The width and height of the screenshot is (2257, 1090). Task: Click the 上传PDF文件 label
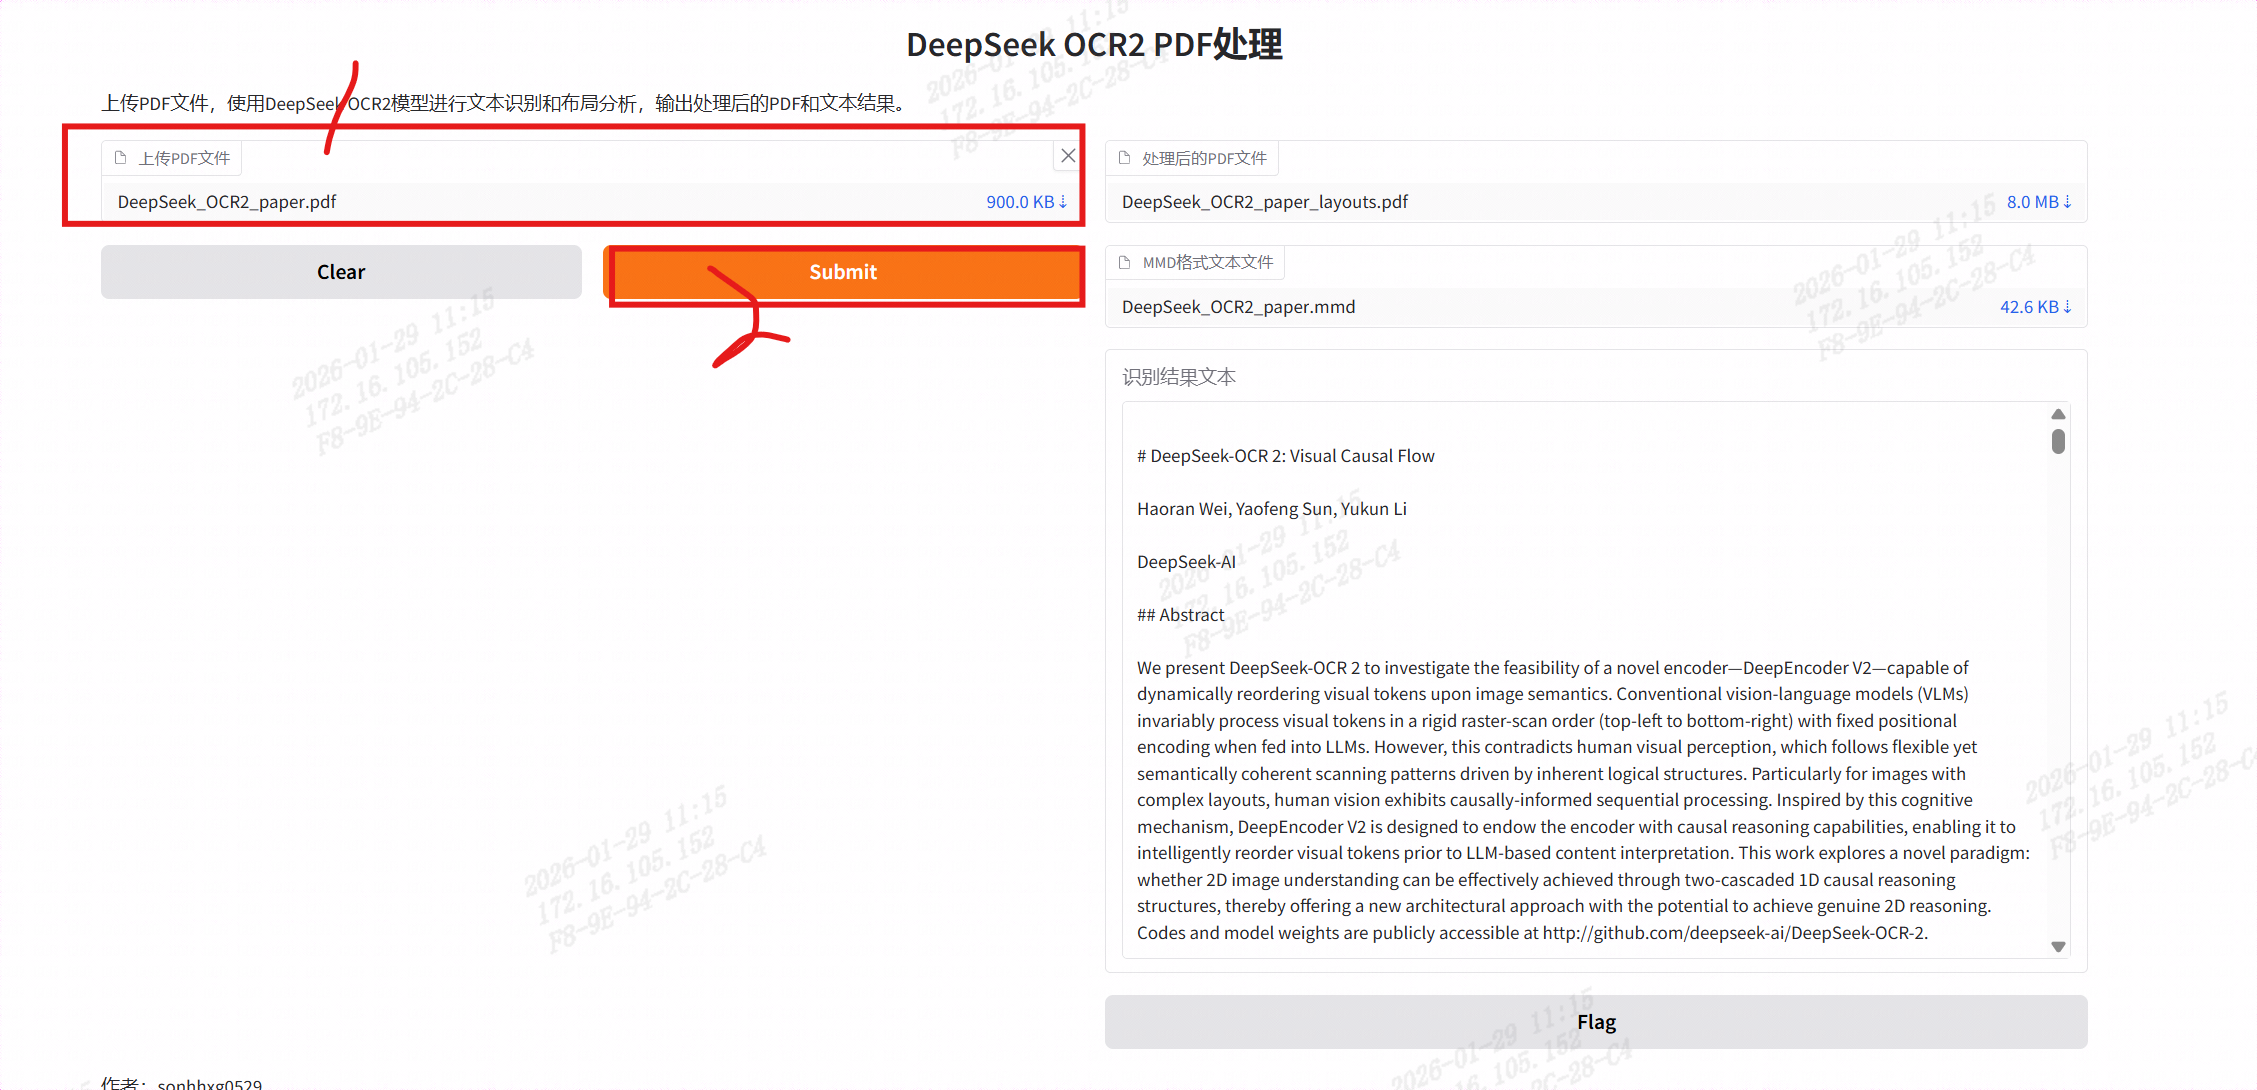click(184, 158)
